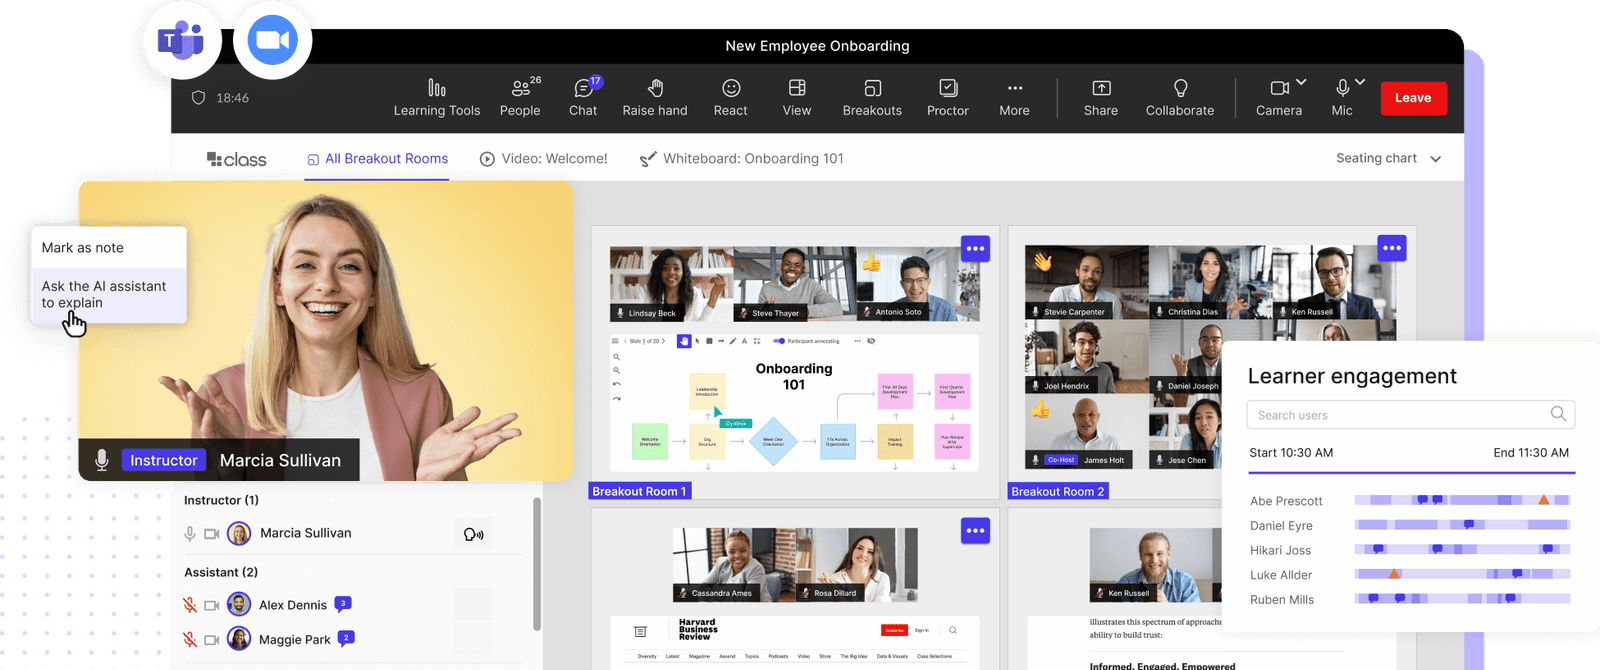This screenshot has width=1600, height=670.
Task: Open the Camera options chevron
Action: coord(1301,82)
